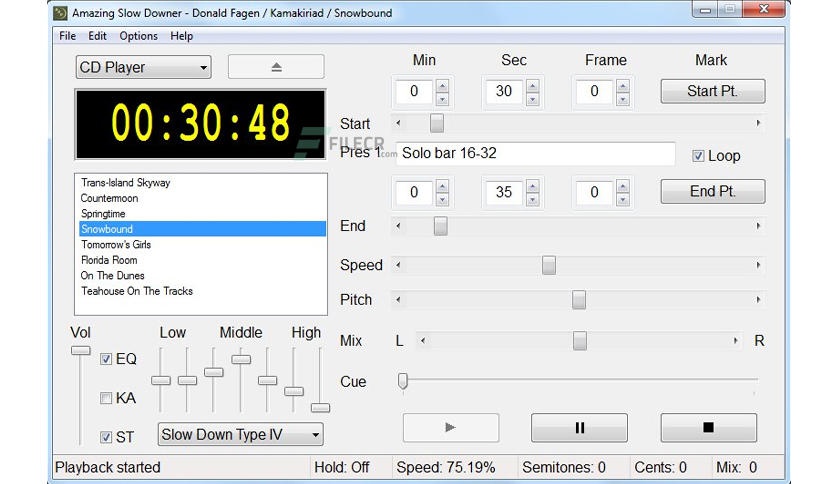Click left arrow of Start slider

point(398,123)
